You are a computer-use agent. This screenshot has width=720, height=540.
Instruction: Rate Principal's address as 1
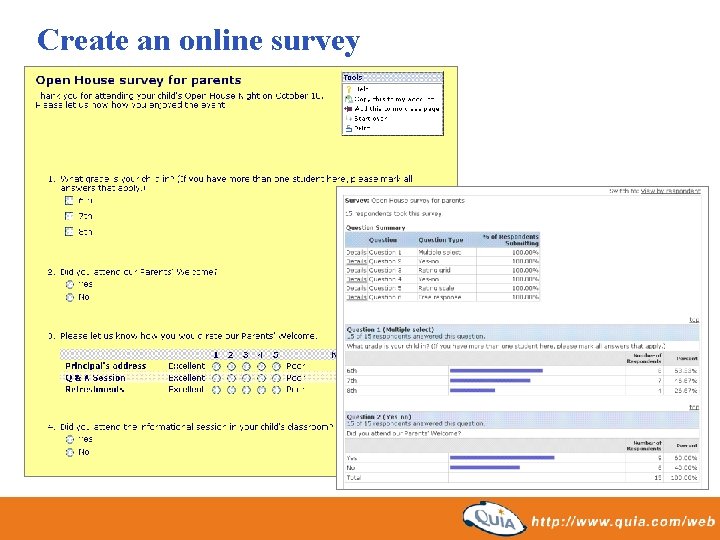coord(216,366)
